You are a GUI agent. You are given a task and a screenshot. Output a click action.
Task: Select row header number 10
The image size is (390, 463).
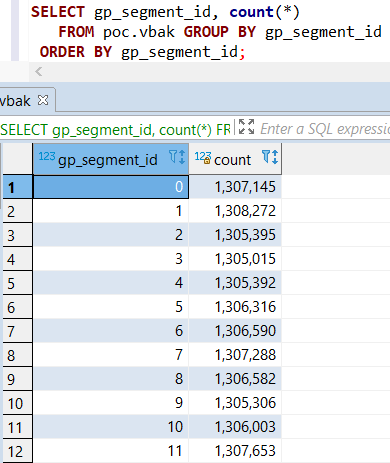tap(17, 403)
